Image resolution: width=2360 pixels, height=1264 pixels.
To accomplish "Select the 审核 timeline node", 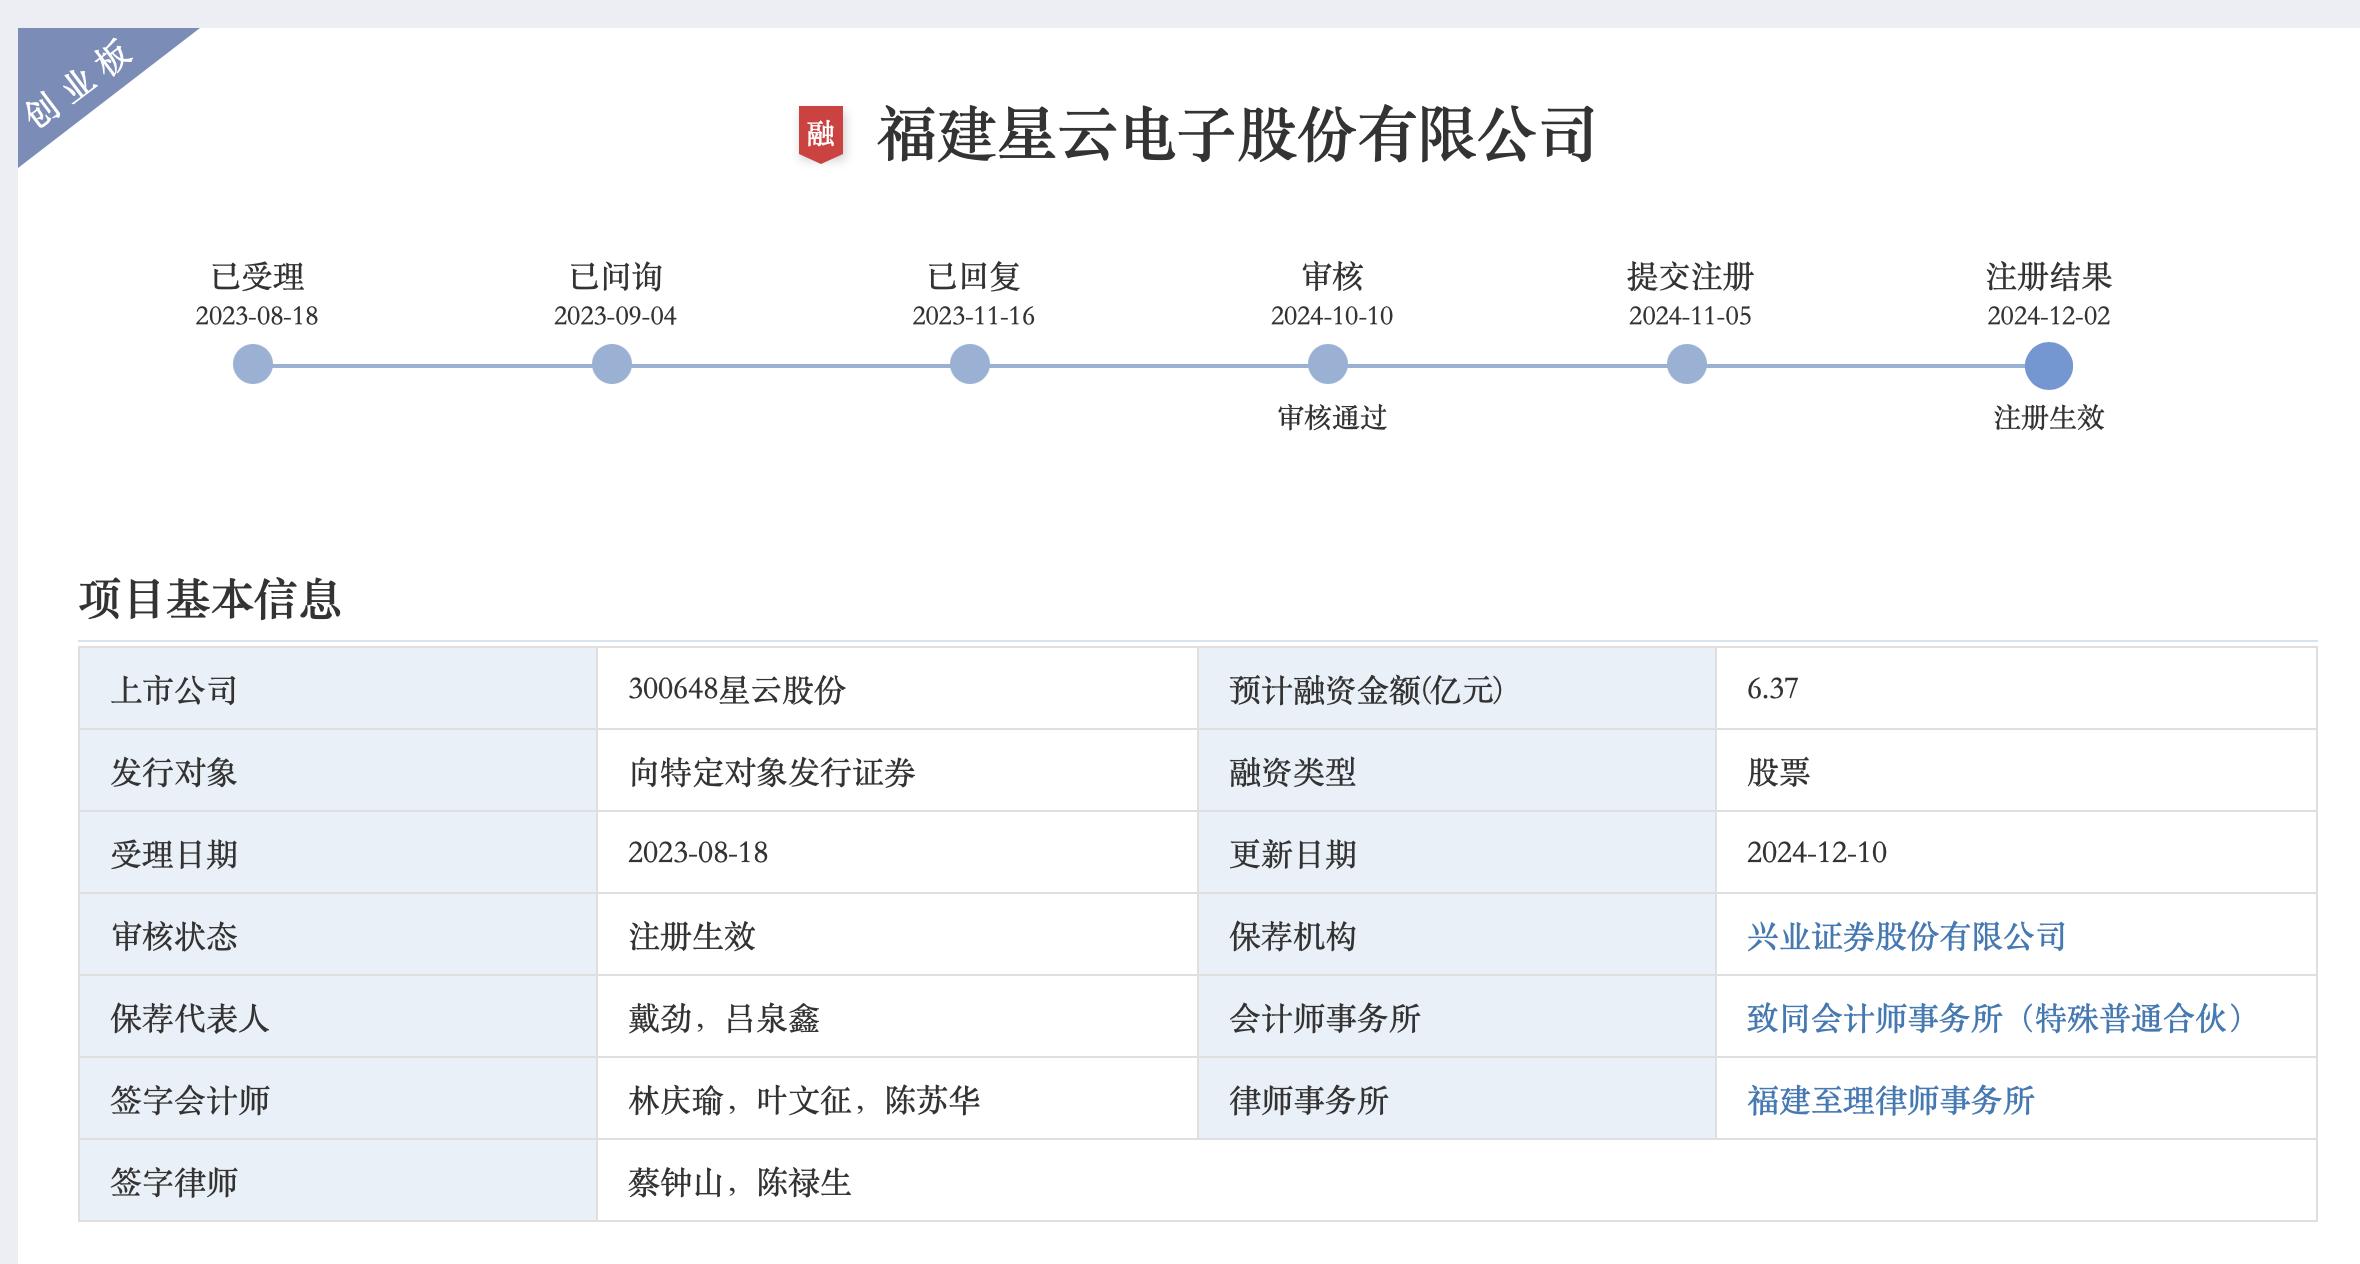I will click(1328, 364).
